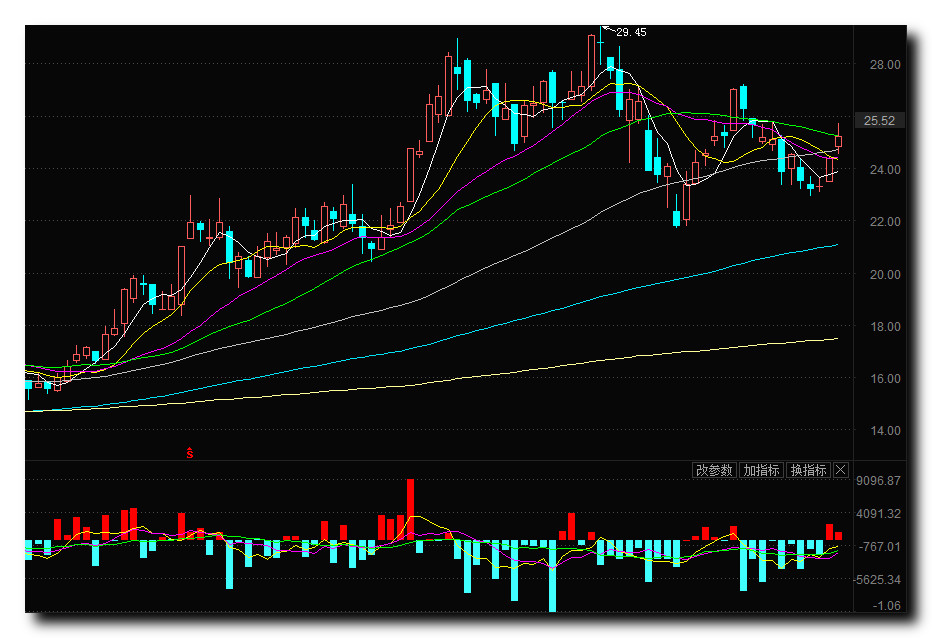Click the 改参数 button
Viewport: 932px width, 638px height.
(714, 470)
